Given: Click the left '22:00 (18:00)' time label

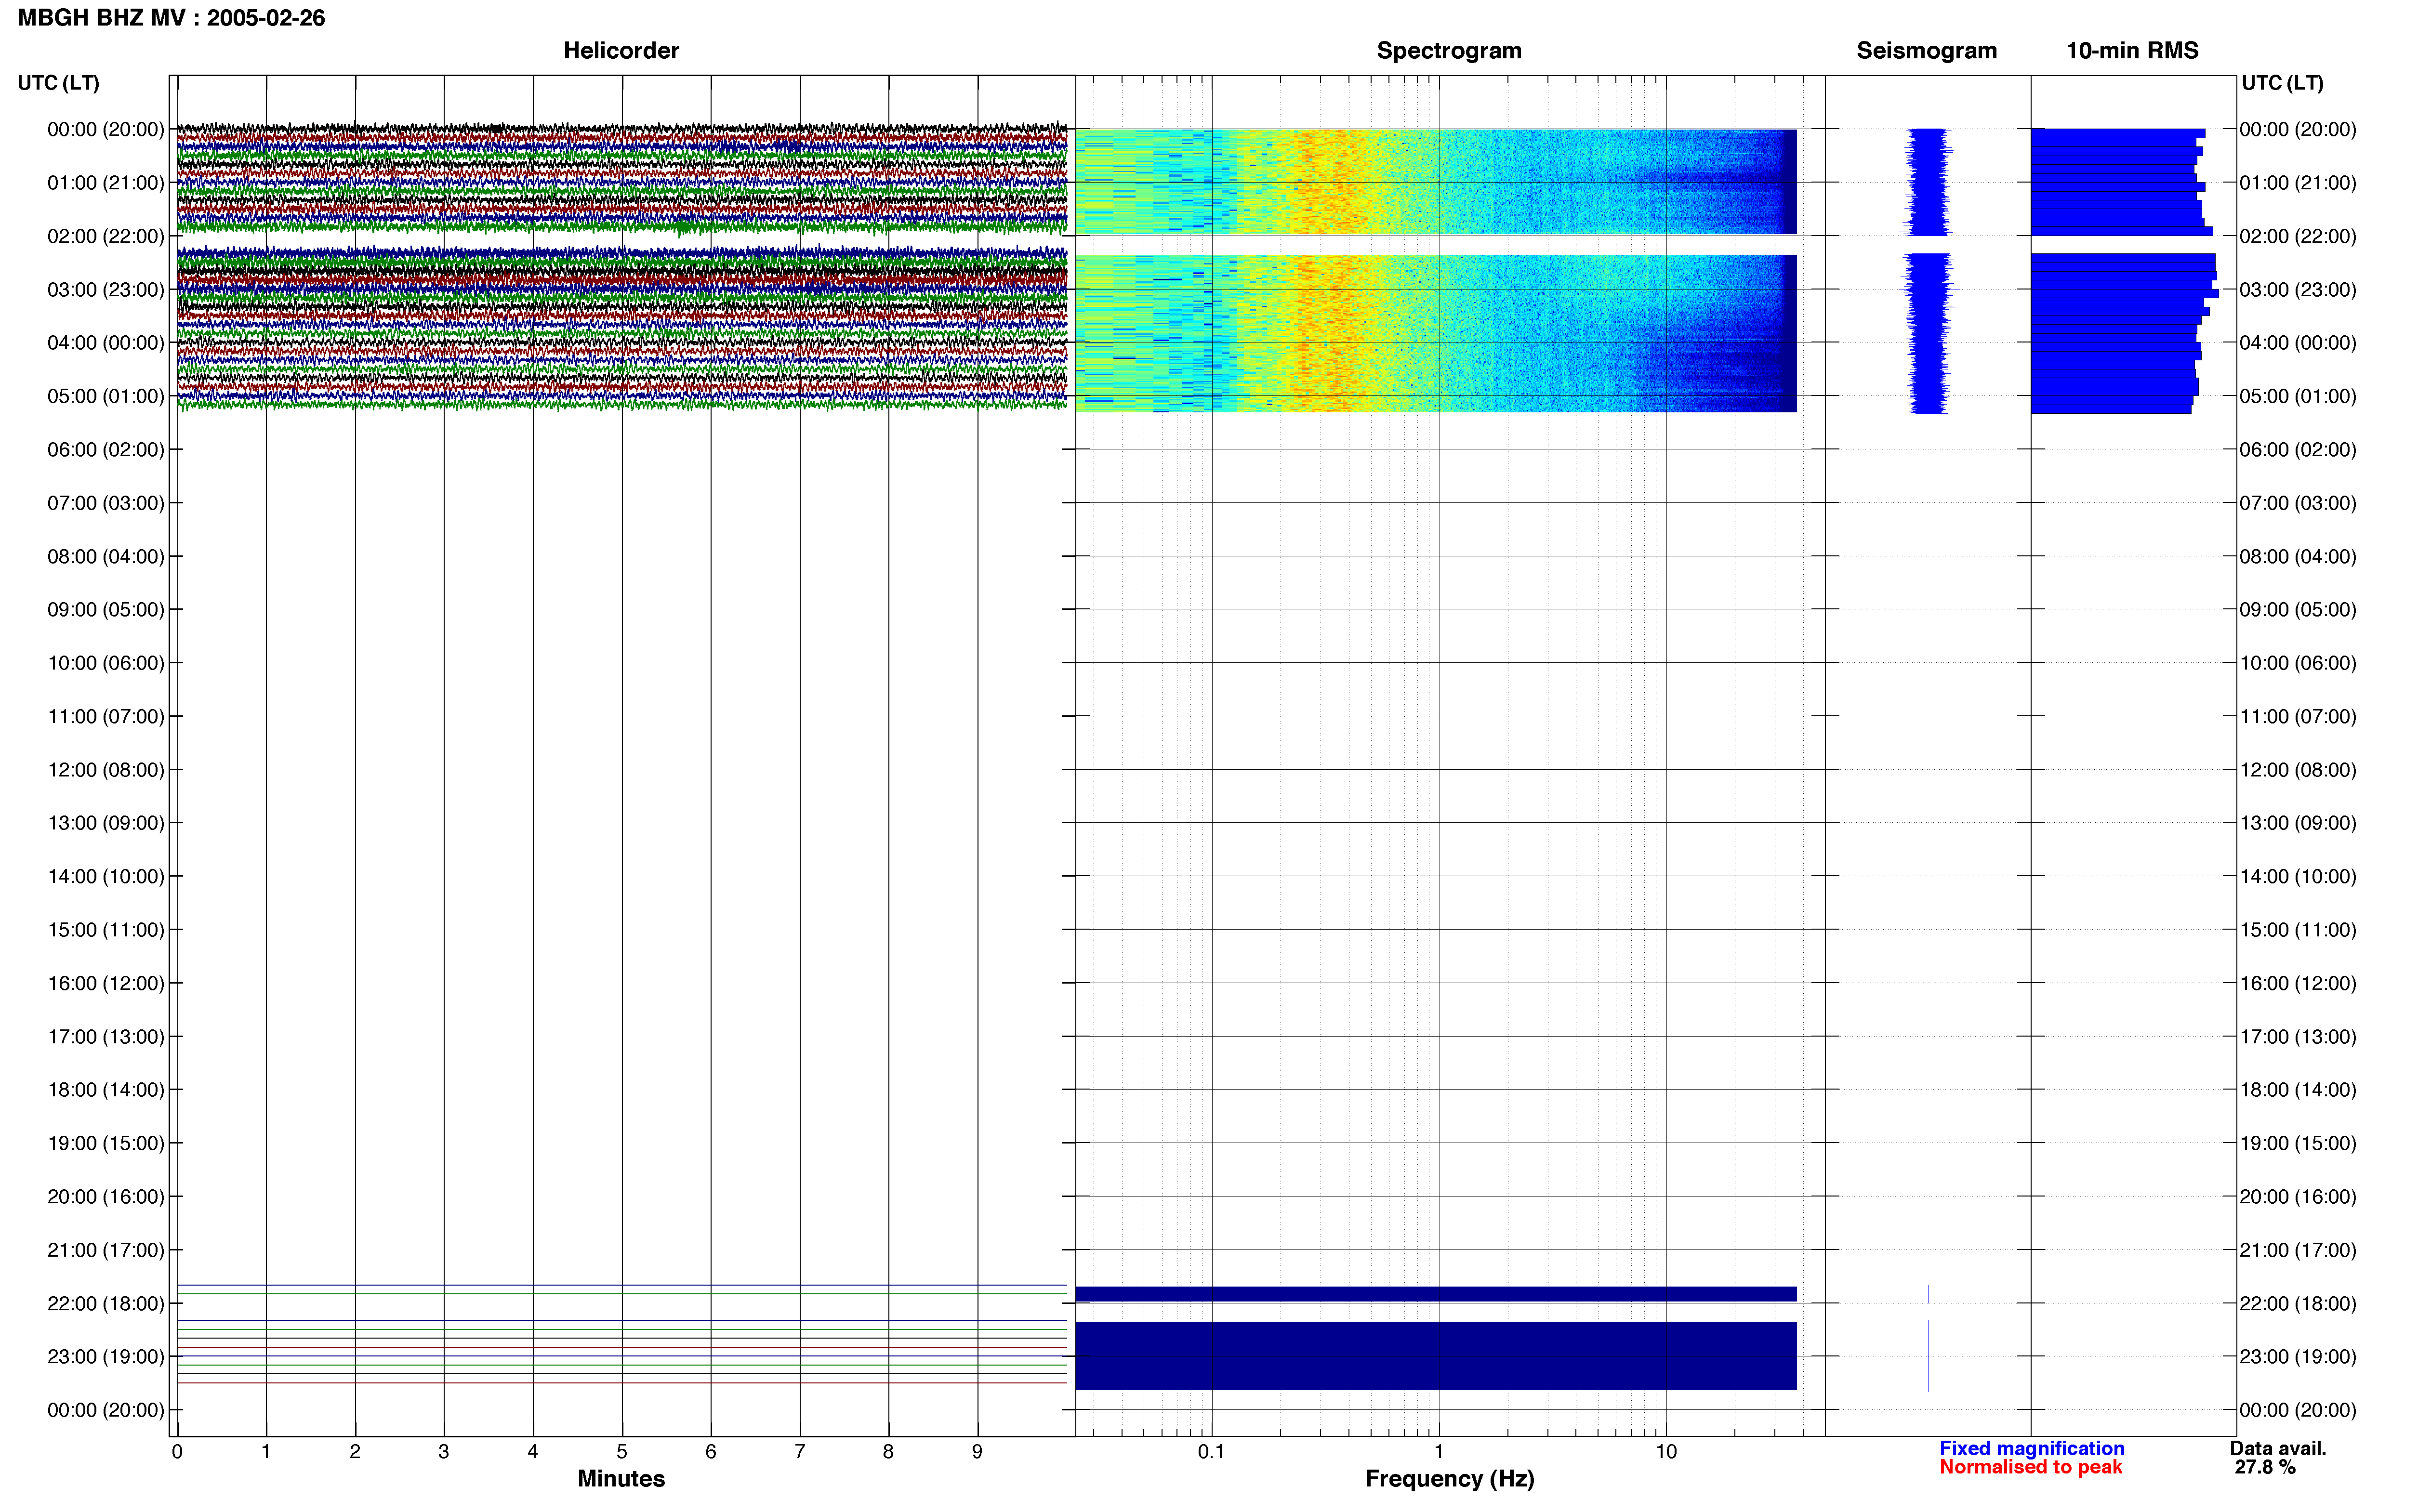Looking at the screenshot, I should (106, 1304).
